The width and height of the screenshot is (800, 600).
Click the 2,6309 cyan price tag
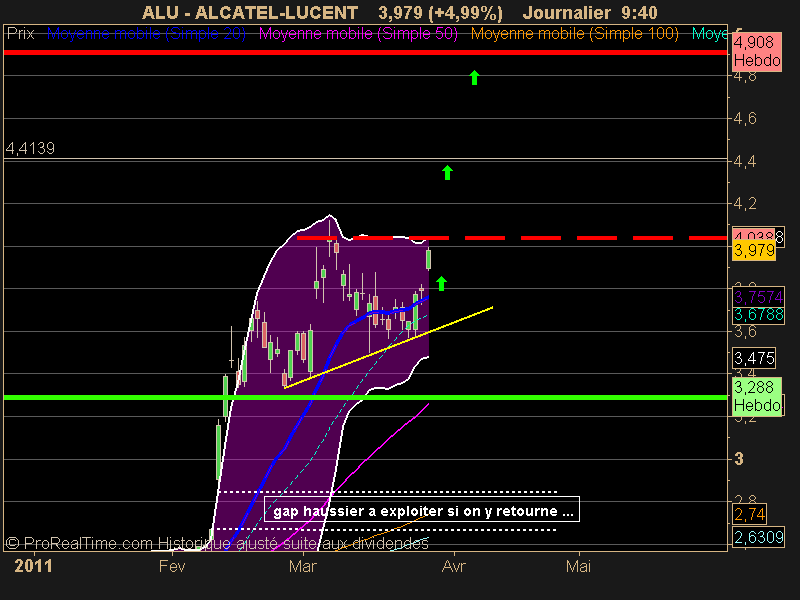coord(758,537)
